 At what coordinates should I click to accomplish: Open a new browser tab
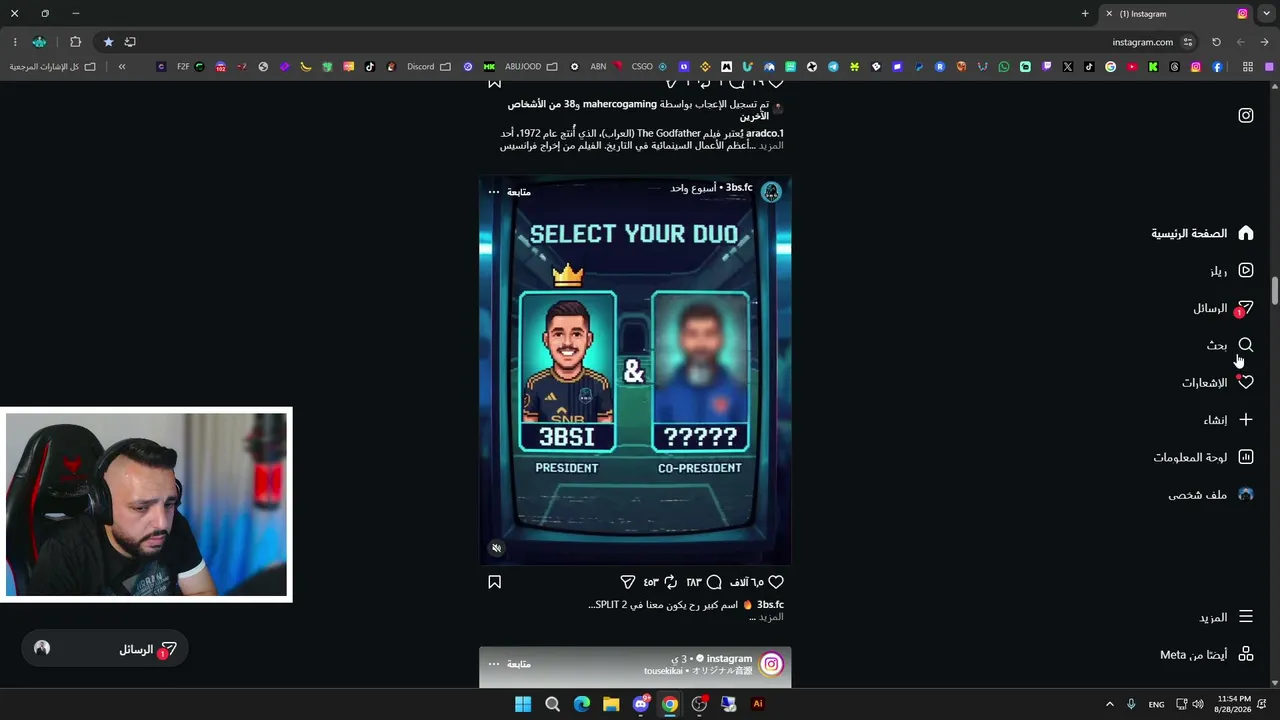[1085, 14]
